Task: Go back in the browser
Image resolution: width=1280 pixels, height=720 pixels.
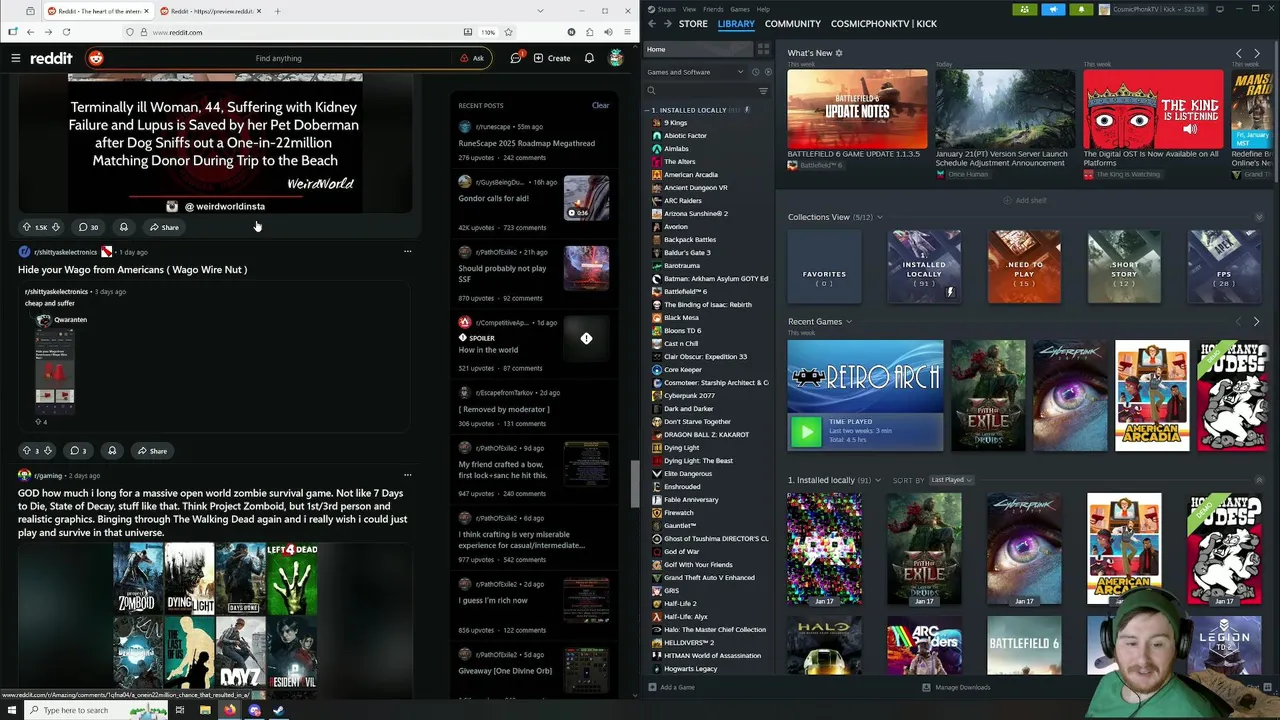Action: [x=30, y=32]
